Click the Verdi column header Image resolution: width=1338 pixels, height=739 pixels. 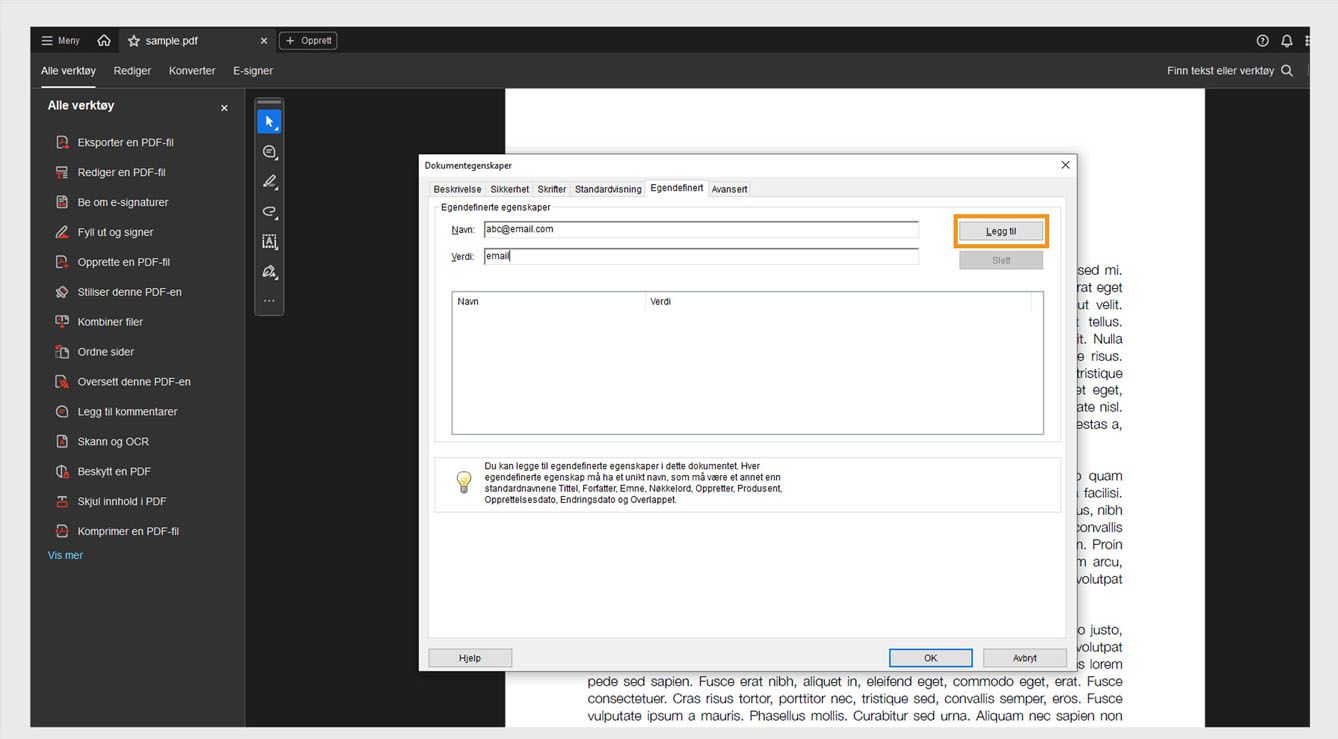pos(838,301)
